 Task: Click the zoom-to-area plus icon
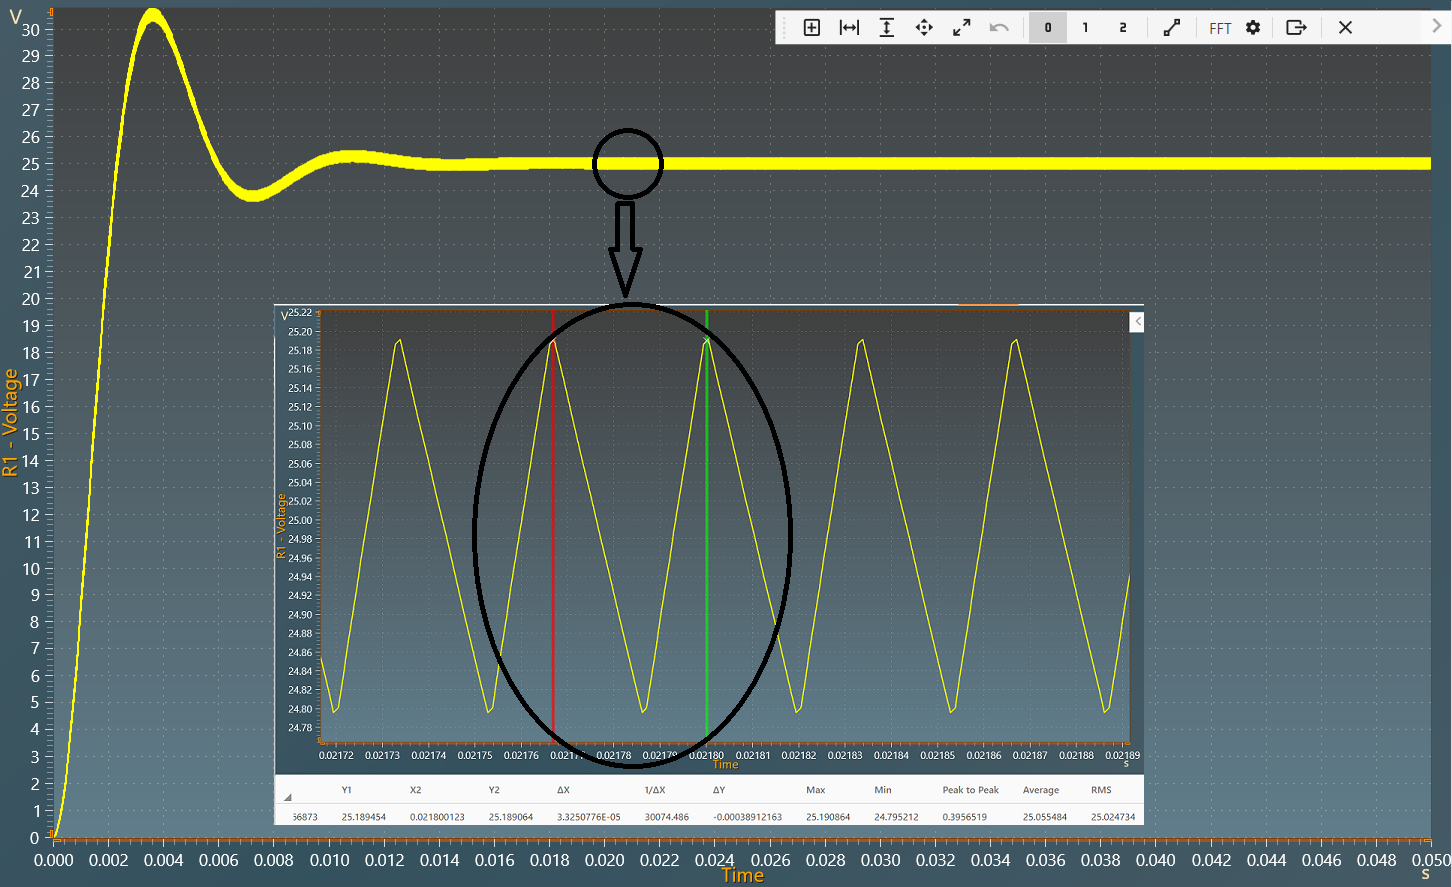point(812,28)
